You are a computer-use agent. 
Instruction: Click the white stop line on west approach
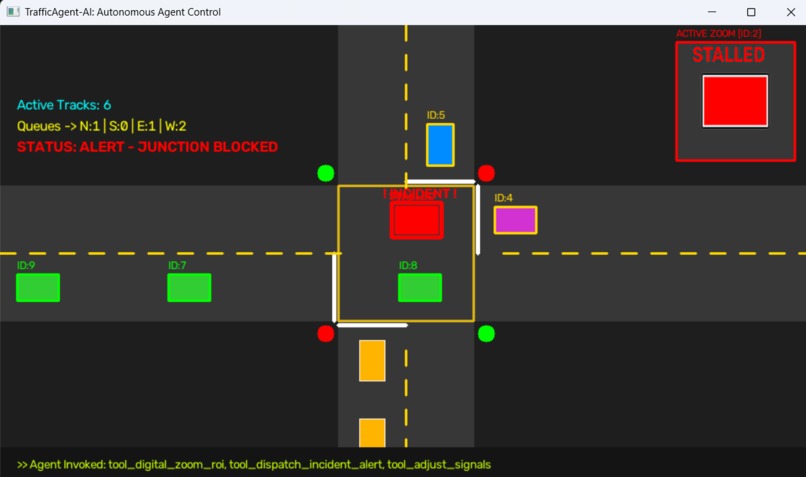tap(335, 288)
